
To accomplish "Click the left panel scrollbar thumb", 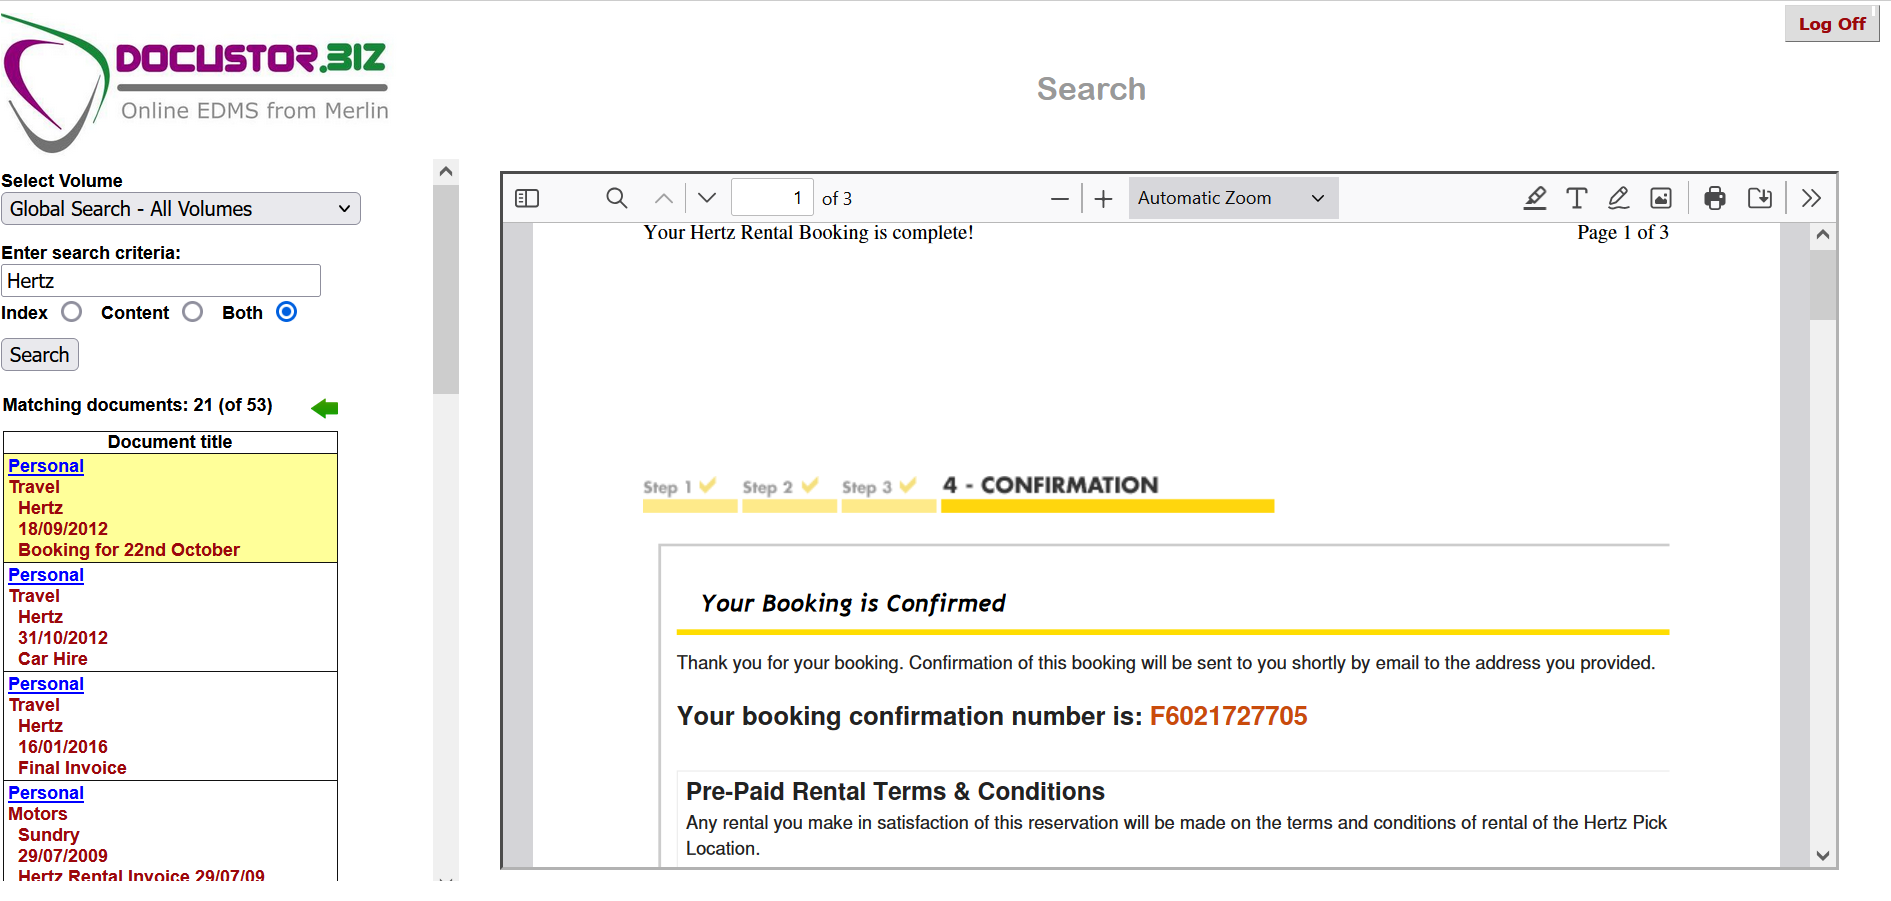I will click(x=446, y=289).
